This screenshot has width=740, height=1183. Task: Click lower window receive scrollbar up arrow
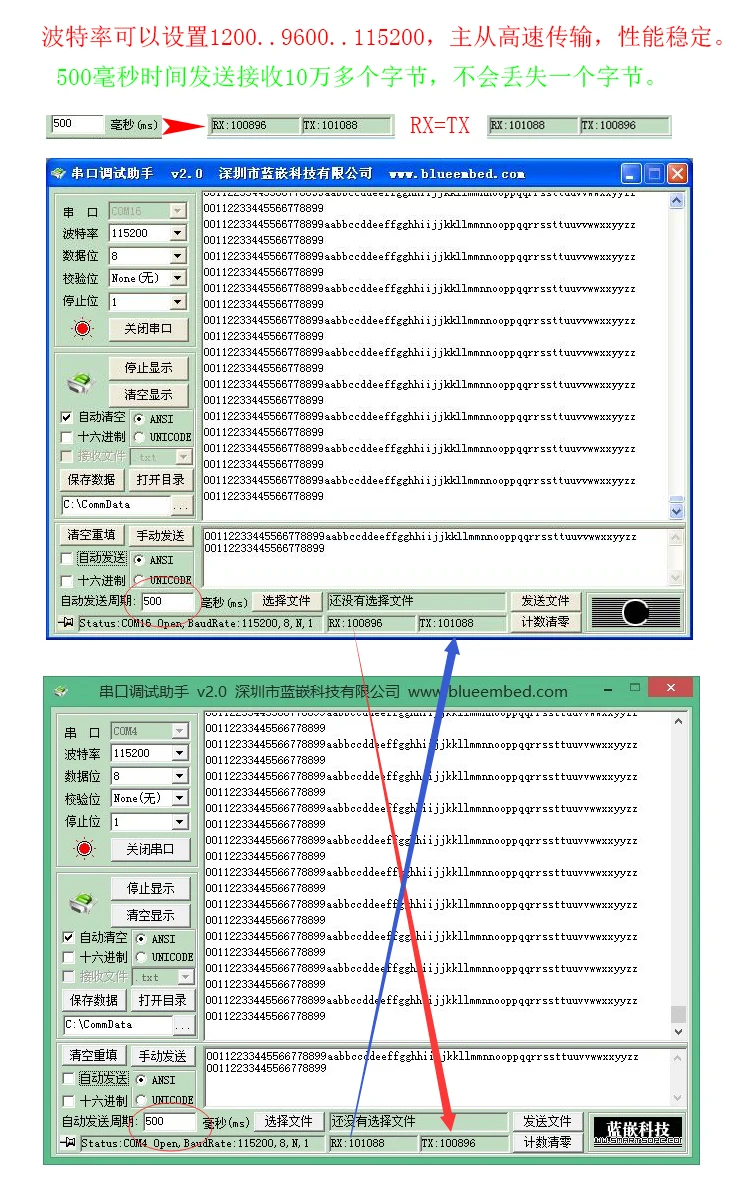[x=678, y=721]
